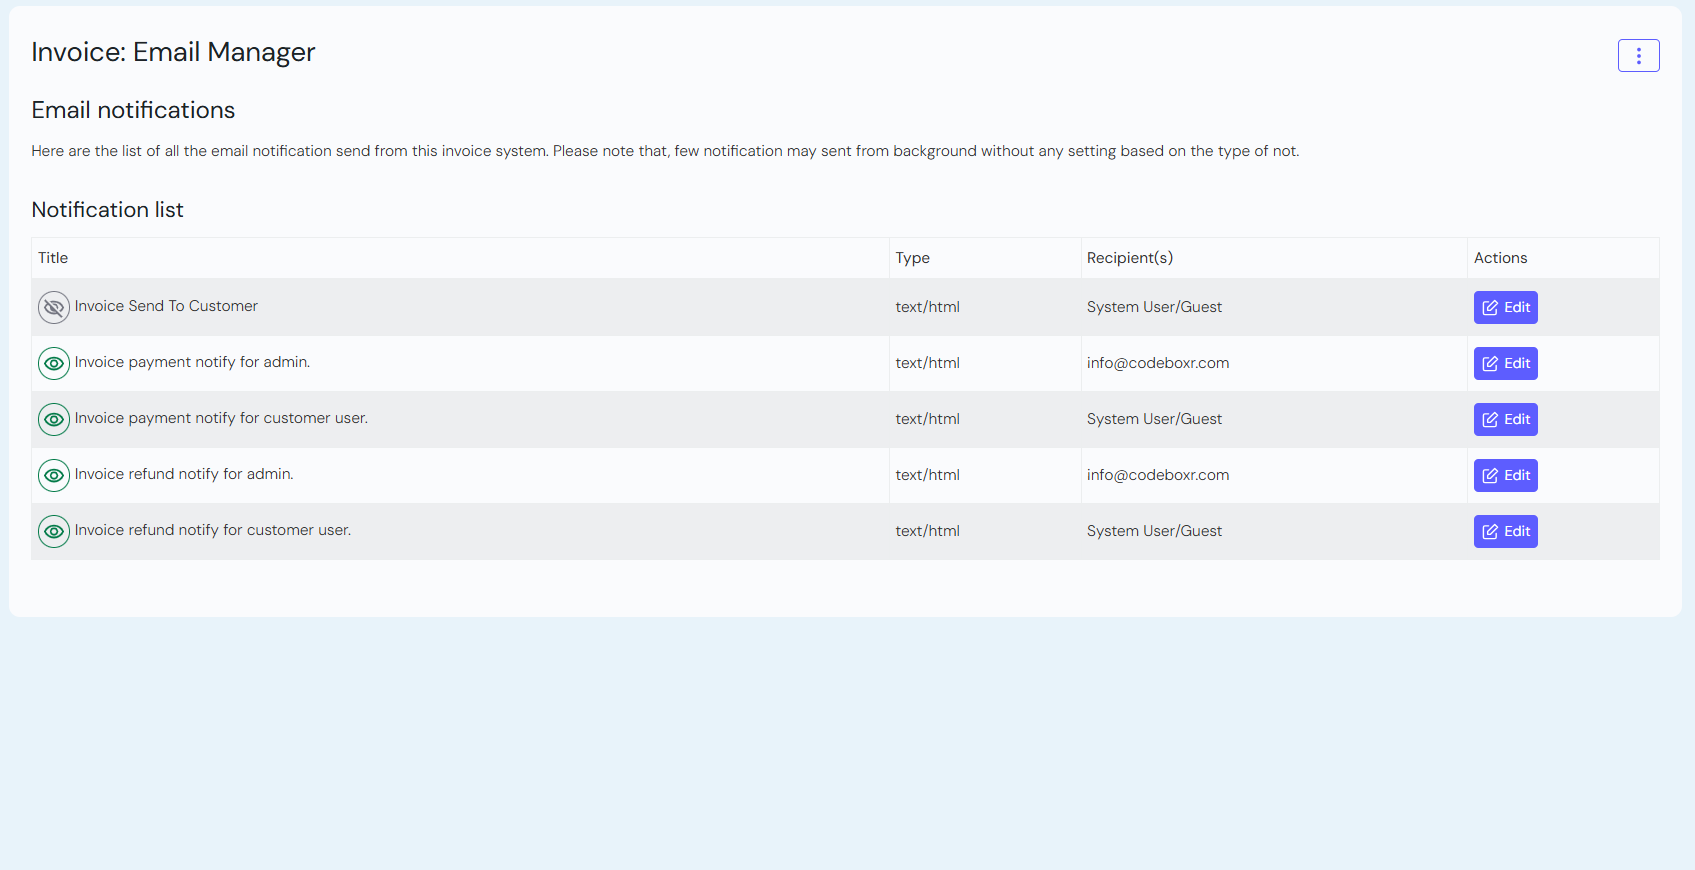Screen dimensions: 1695x870
Task: Toggle visibility of Invoice payment notify for admin
Action: [54, 363]
